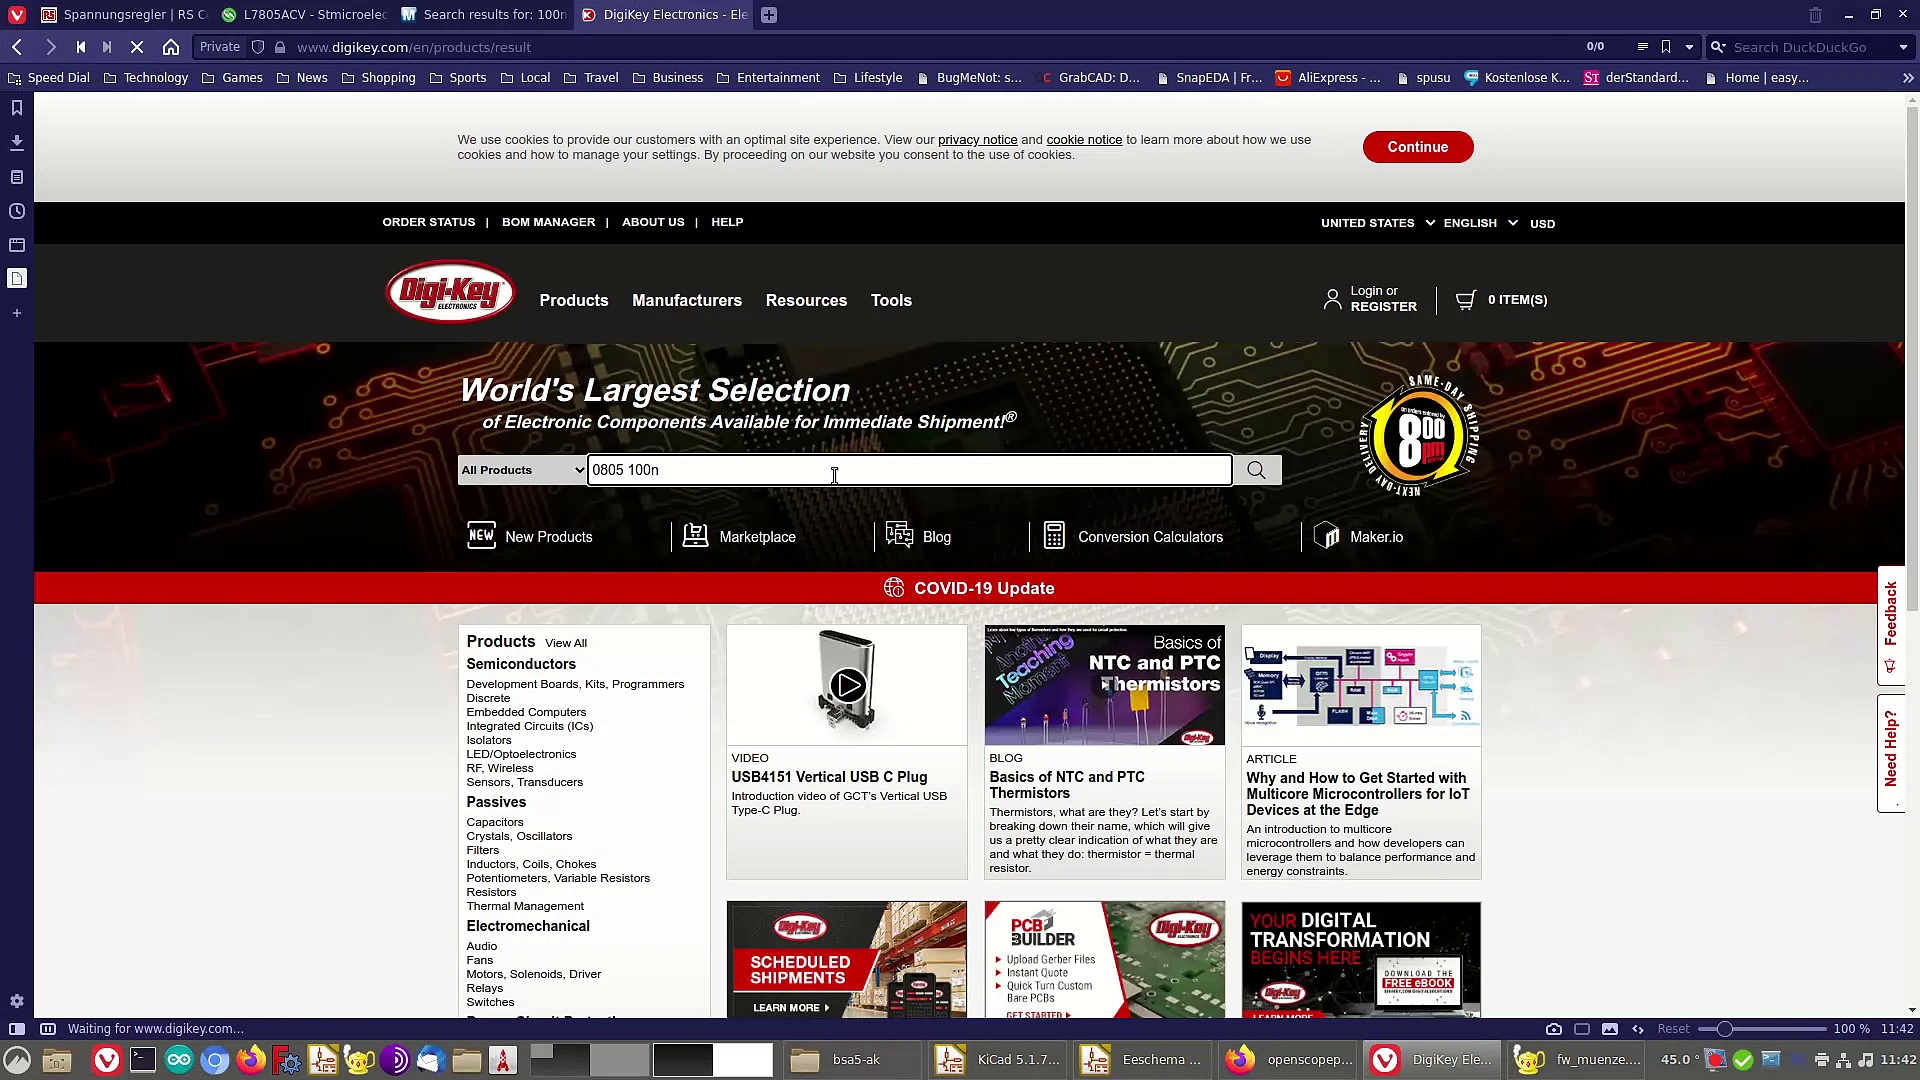Click the home button in the toolbar
The image size is (1920, 1080).
tap(171, 47)
